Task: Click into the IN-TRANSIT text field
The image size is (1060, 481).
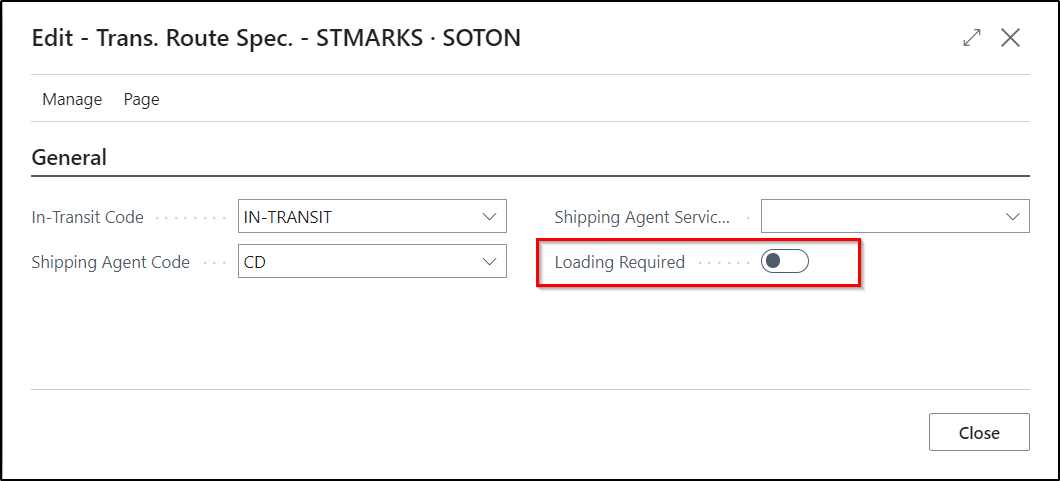Action: pyautogui.click(x=372, y=217)
